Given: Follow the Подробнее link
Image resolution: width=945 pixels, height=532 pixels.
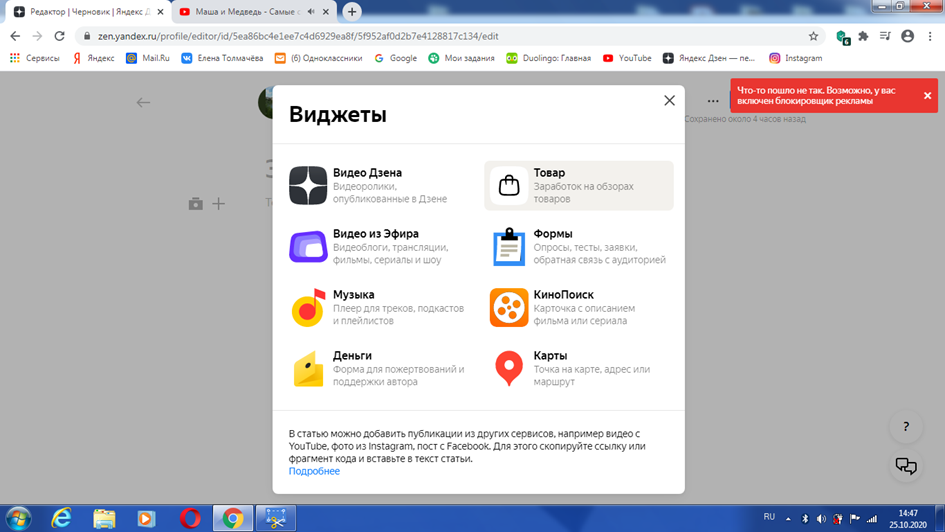Looking at the screenshot, I should 314,471.
